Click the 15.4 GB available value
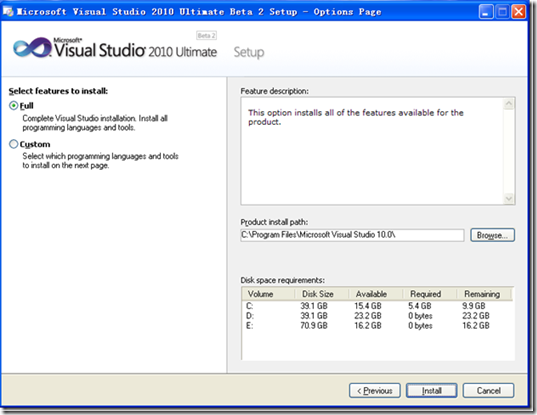 (367, 306)
